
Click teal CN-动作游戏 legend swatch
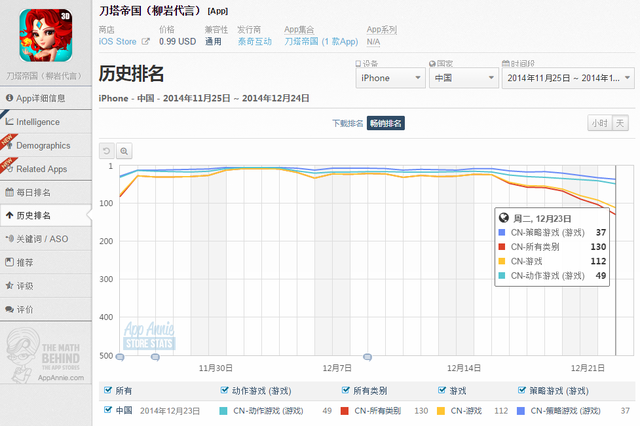223,411
